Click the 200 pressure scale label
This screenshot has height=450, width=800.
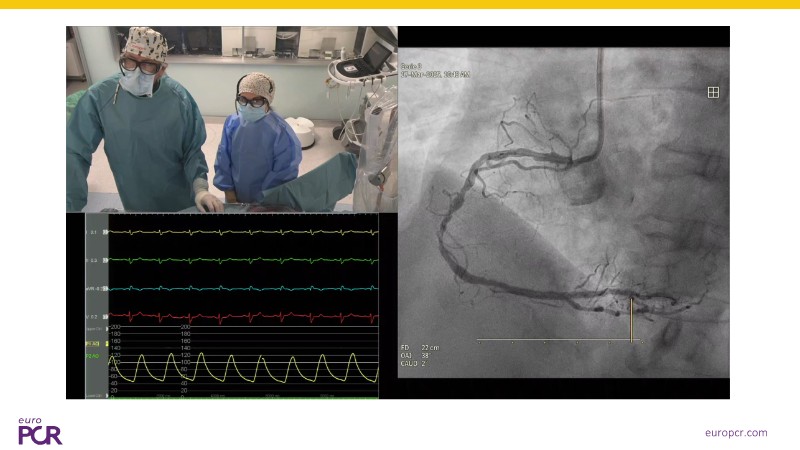point(114,327)
